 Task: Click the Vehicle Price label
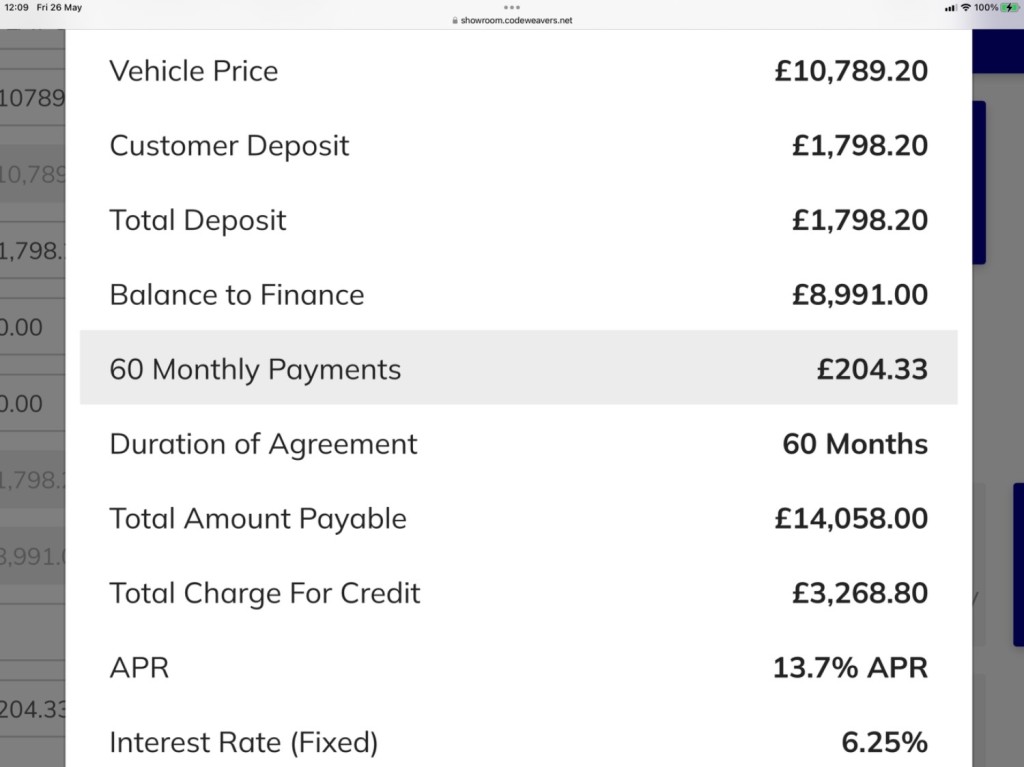pos(194,71)
